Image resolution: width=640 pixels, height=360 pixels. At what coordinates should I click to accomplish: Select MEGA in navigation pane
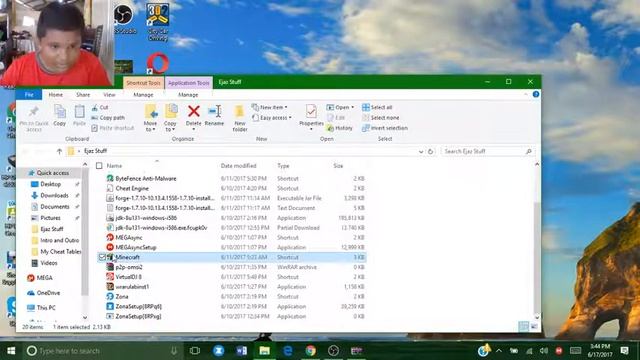tap(44, 278)
